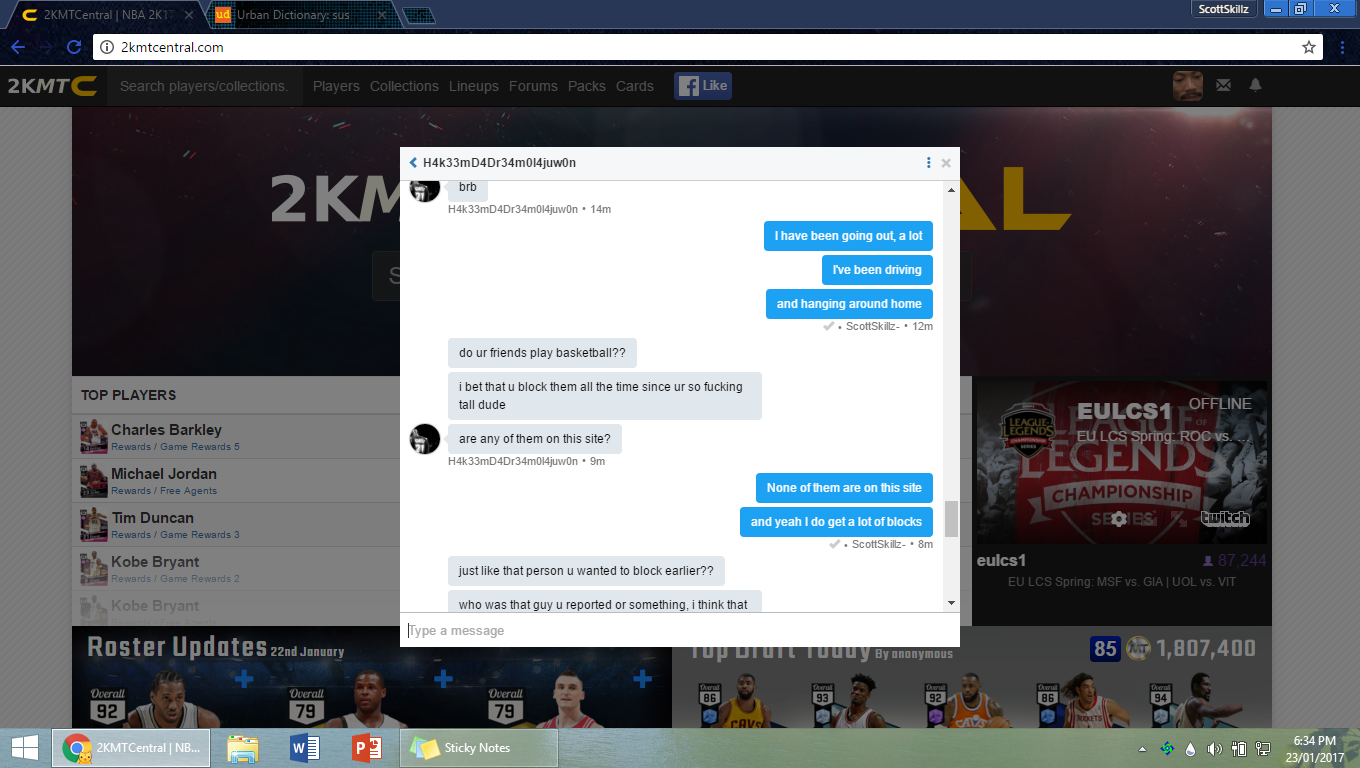
Task: Show hidden tray icons arrow
Action: coord(1142,748)
